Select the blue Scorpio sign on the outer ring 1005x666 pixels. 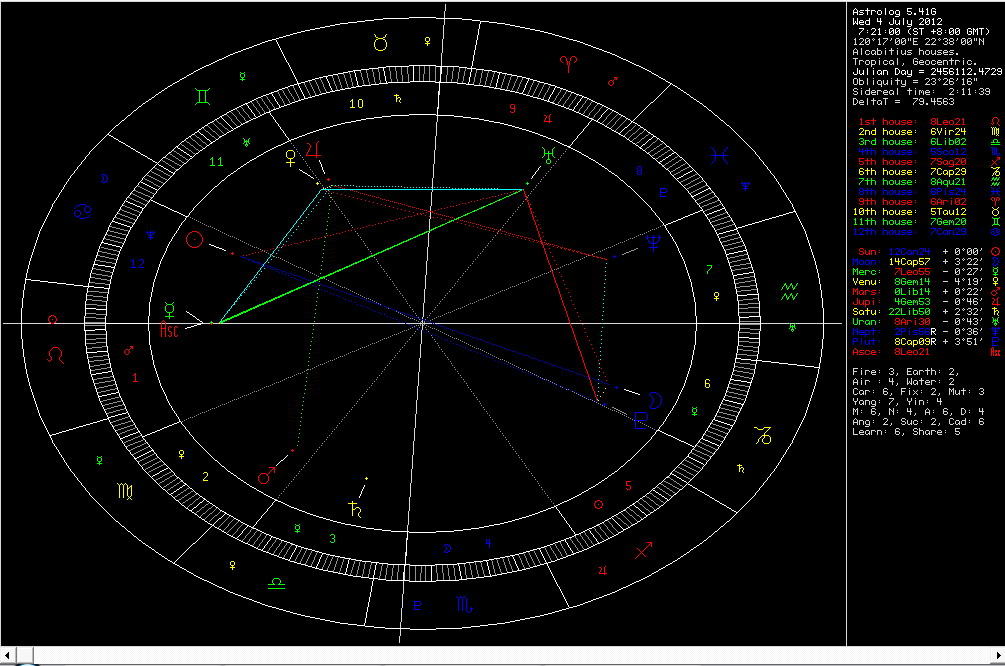click(466, 604)
